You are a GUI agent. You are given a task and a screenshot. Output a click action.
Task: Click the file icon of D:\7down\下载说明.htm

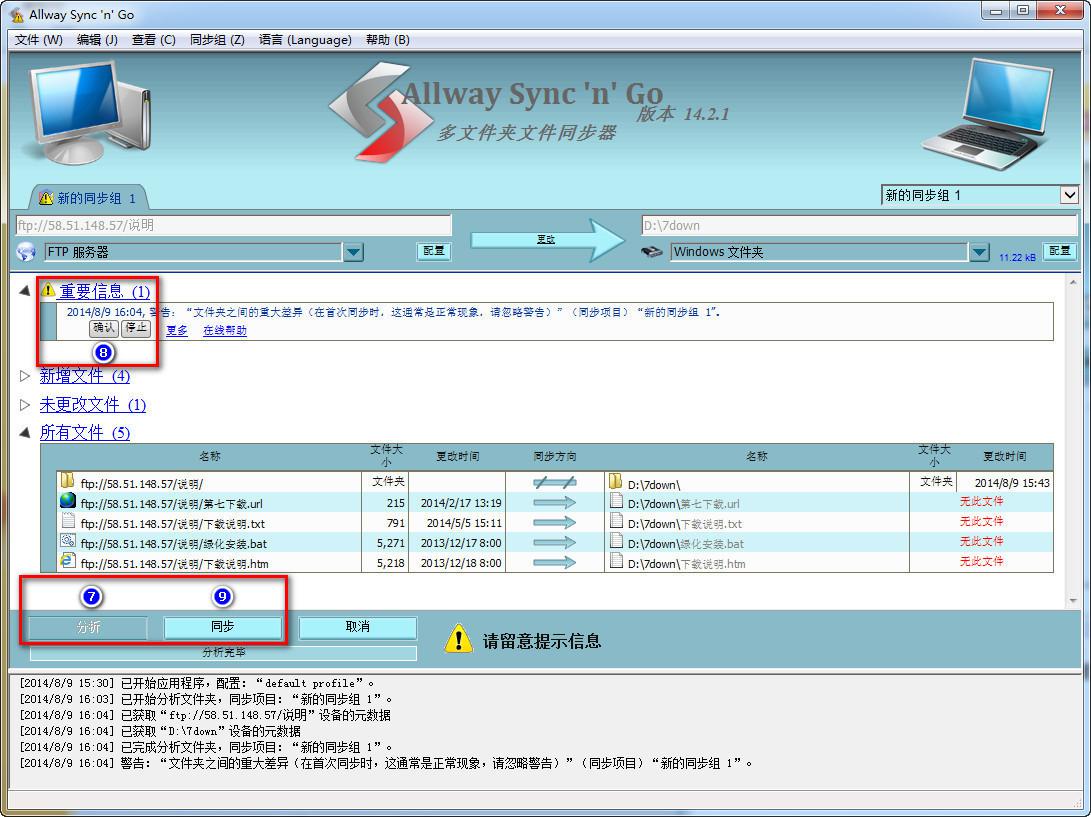(616, 560)
